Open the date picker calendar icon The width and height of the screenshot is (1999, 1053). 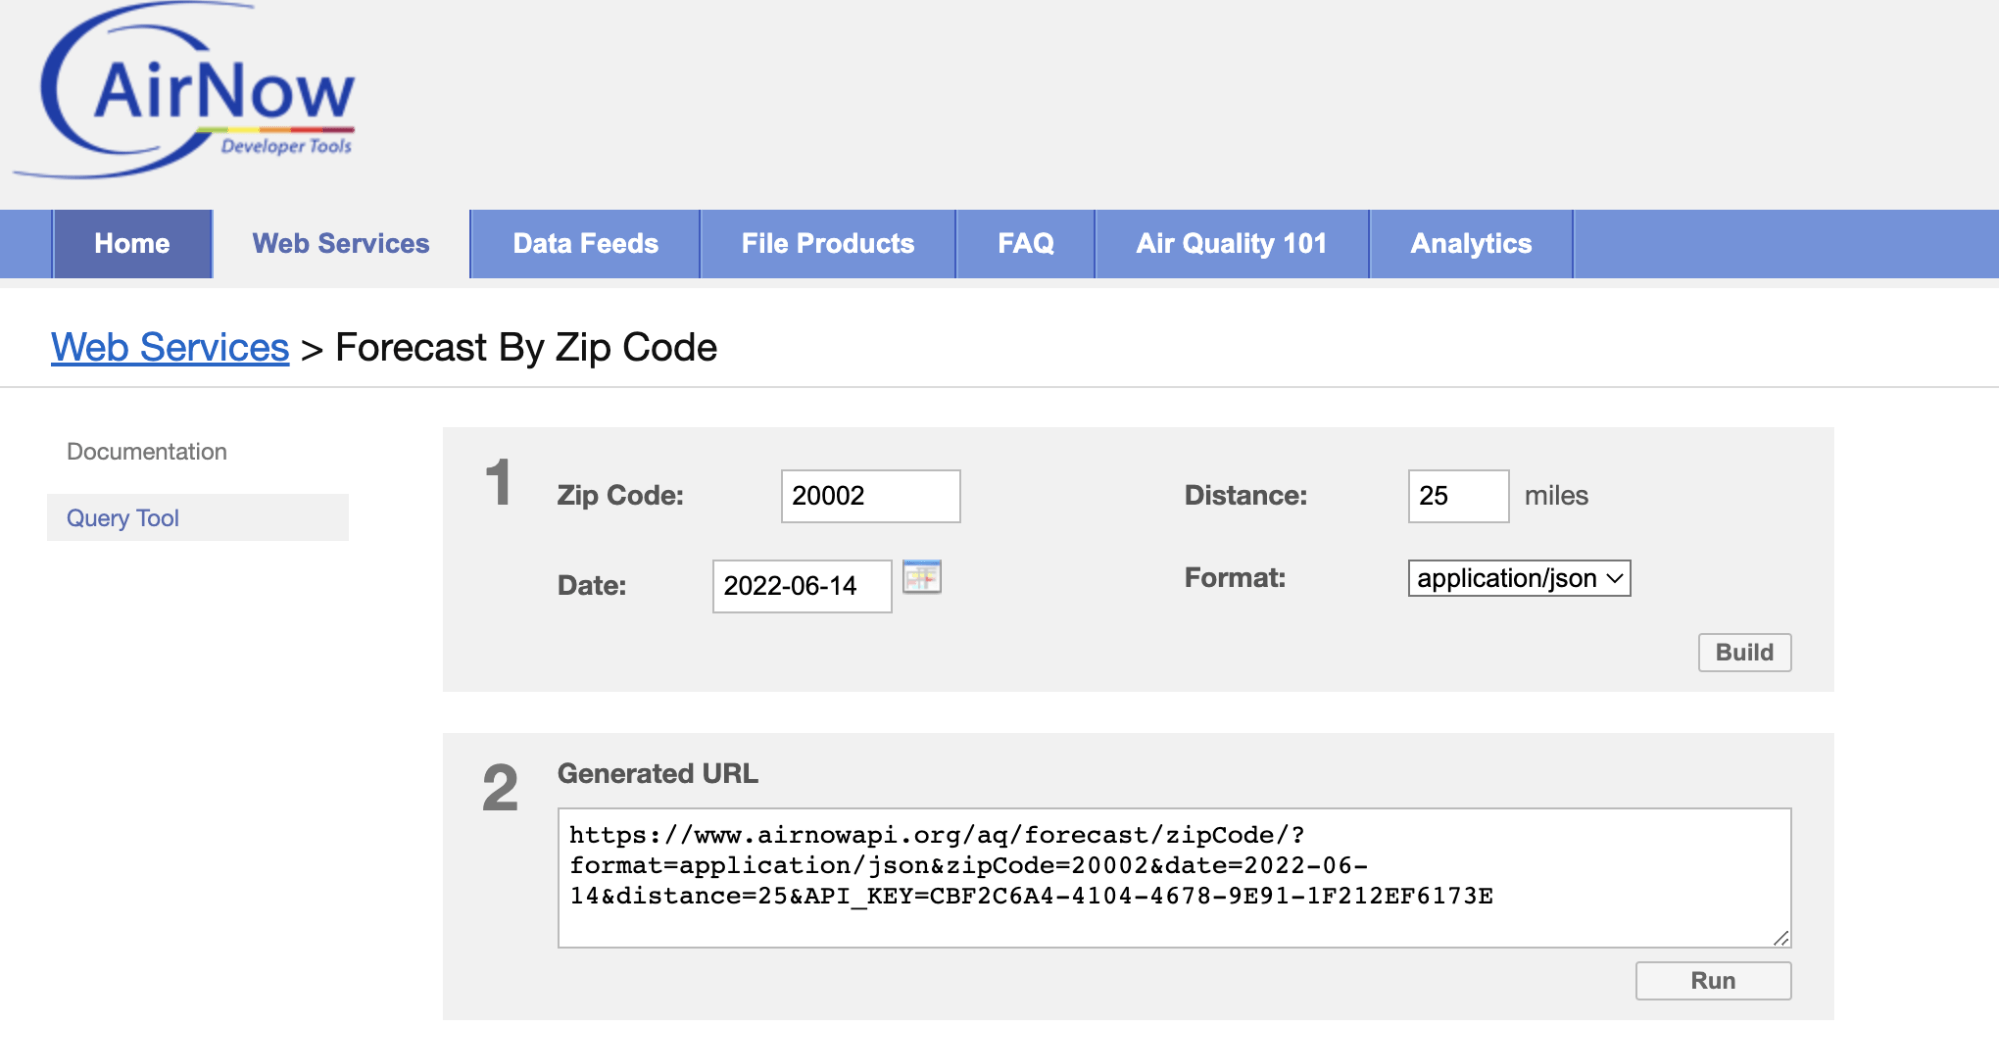pyautogui.click(x=921, y=577)
